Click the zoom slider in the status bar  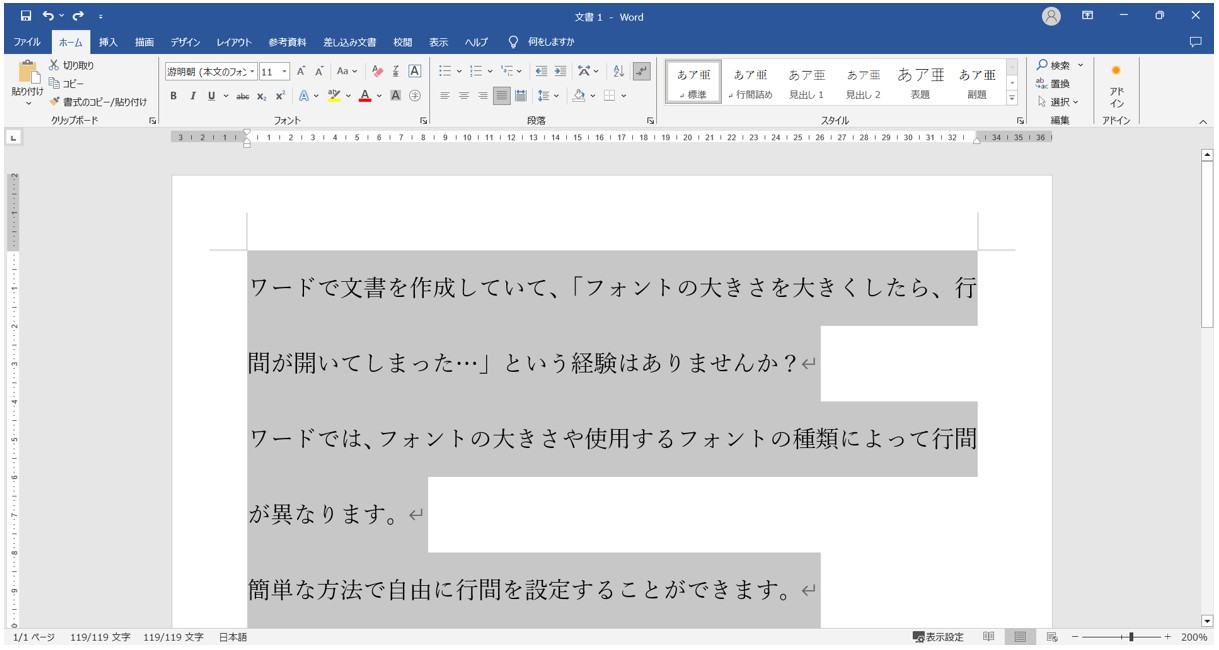pyautogui.click(x=1131, y=637)
